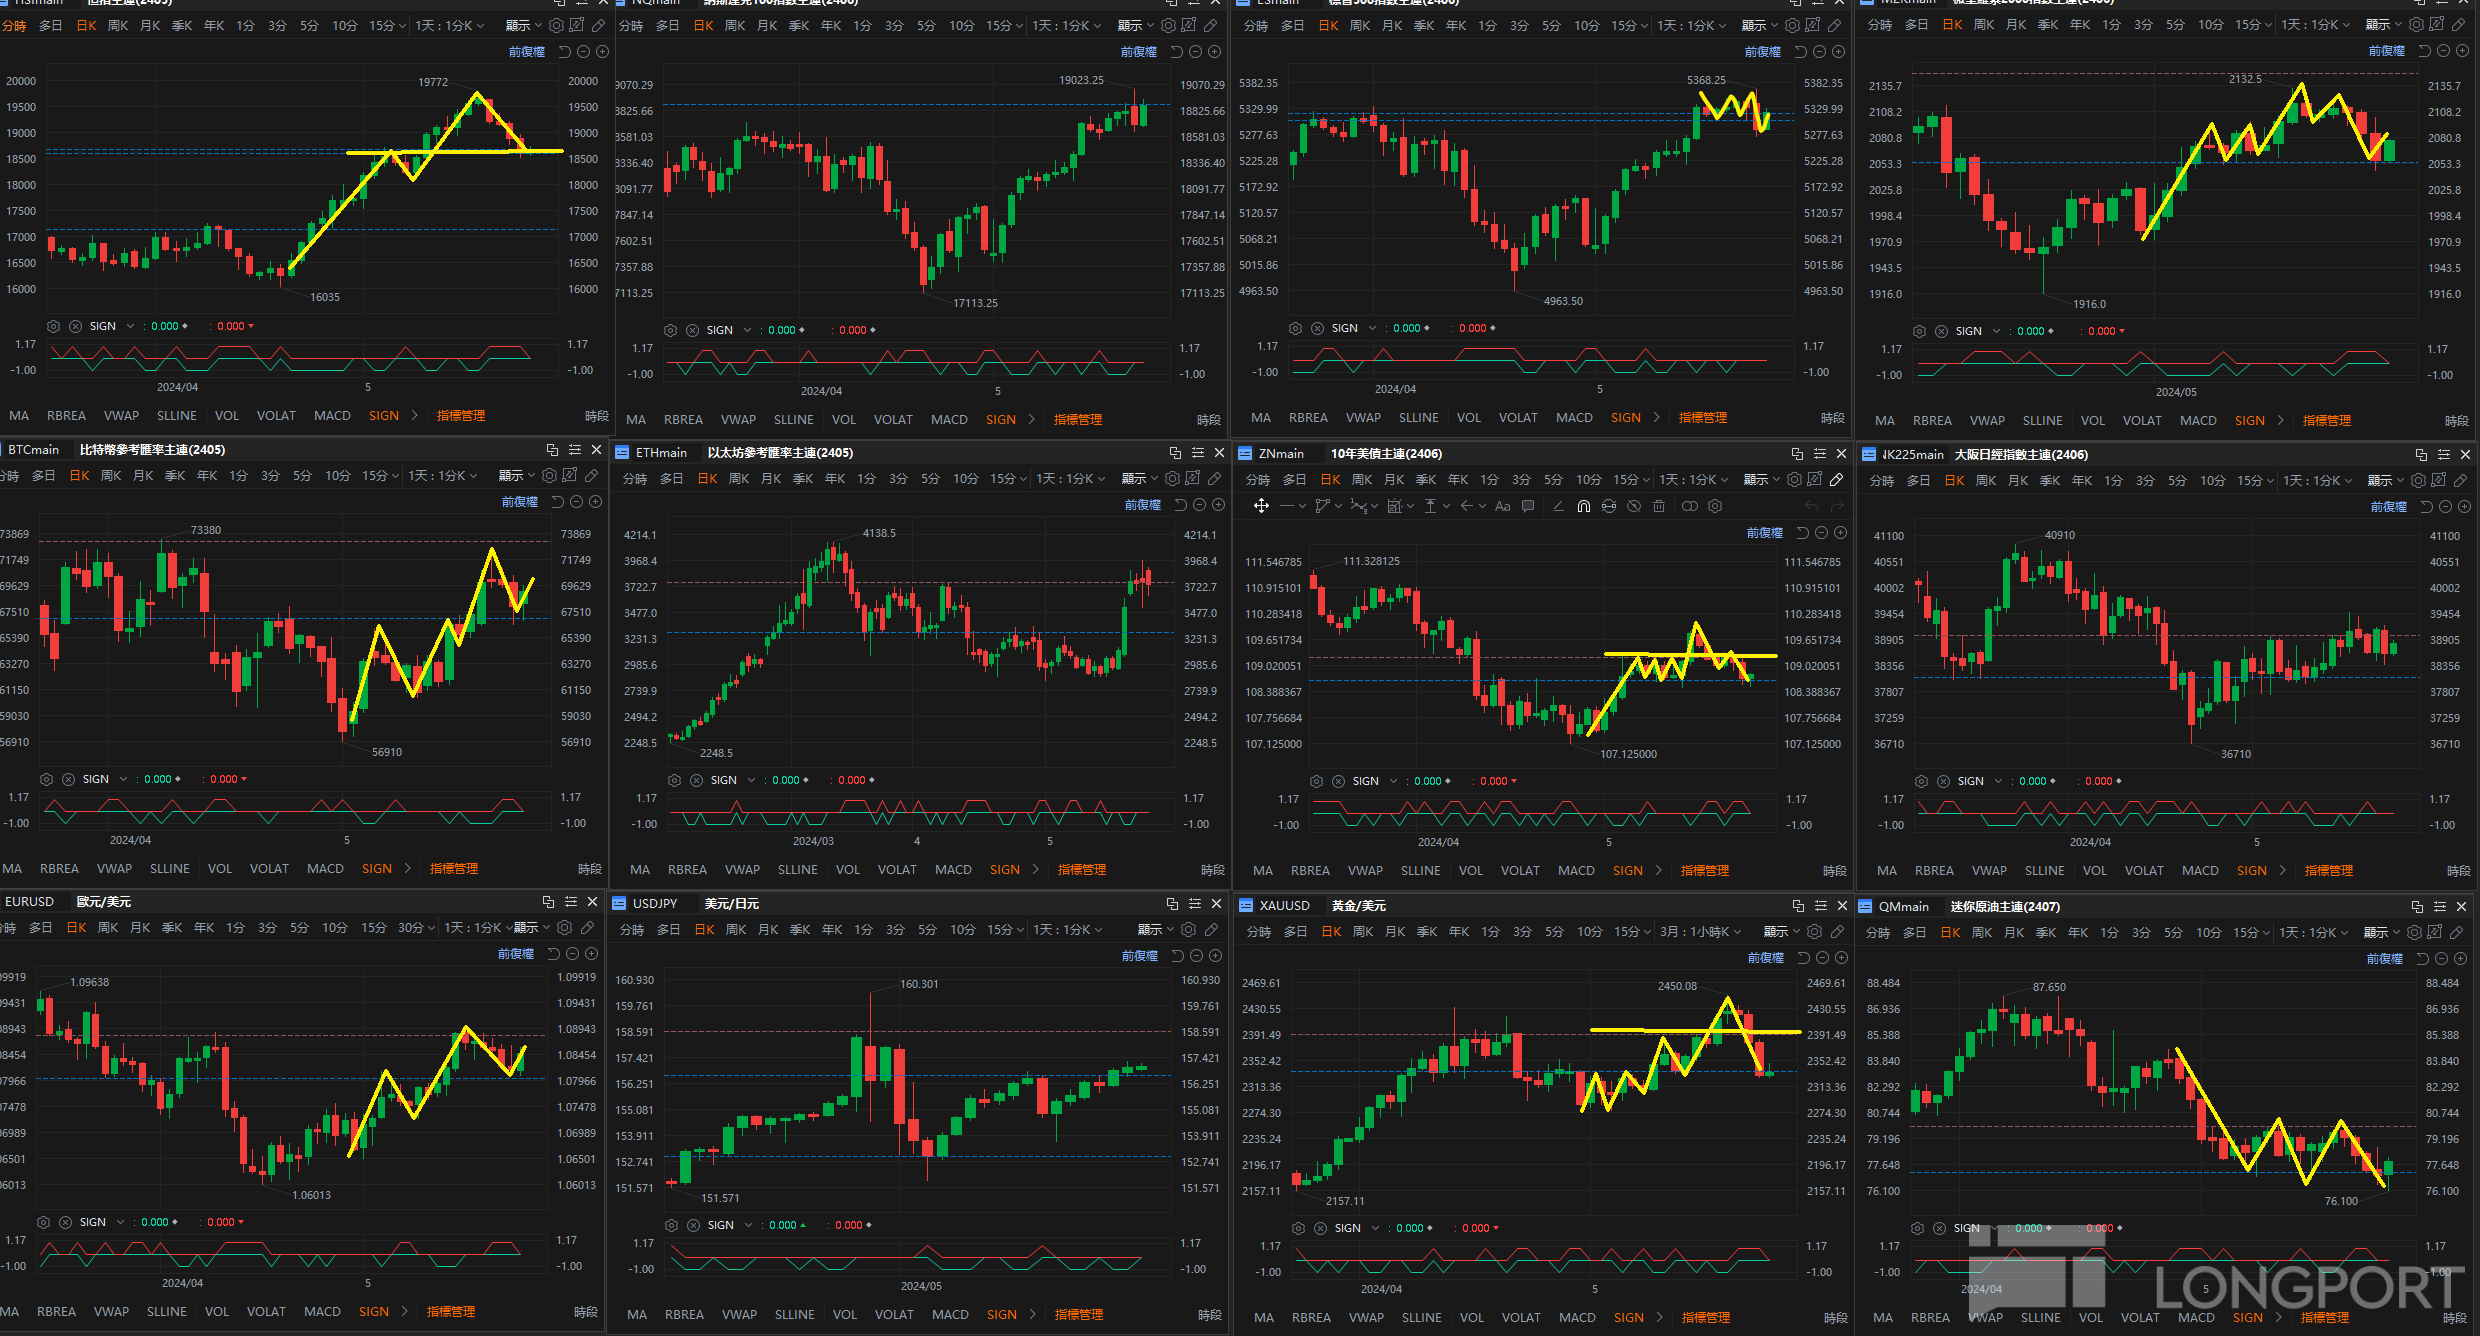The height and width of the screenshot is (1336, 2480).
Task: Zoom in the BTCmain chart with plus icon
Action: [x=596, y=502]
